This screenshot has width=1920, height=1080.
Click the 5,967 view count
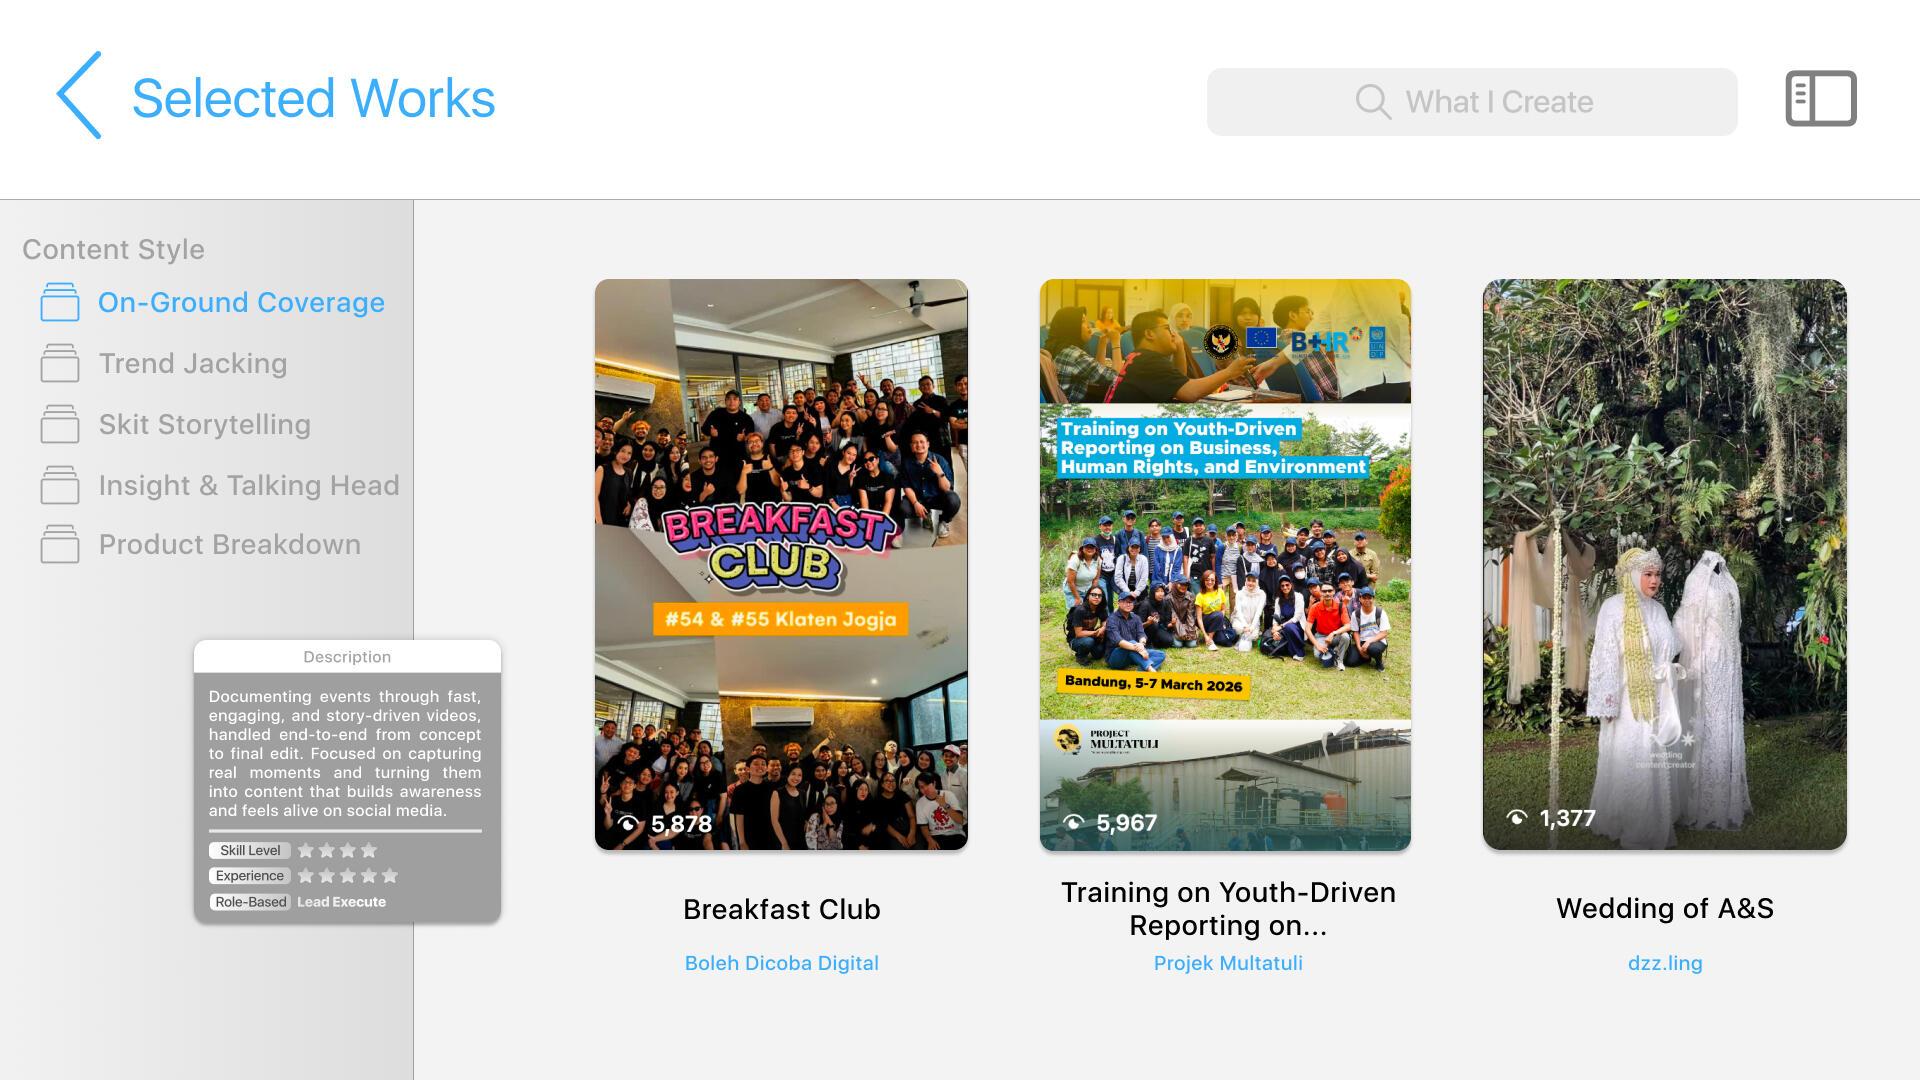click(x=1127, y=823)
